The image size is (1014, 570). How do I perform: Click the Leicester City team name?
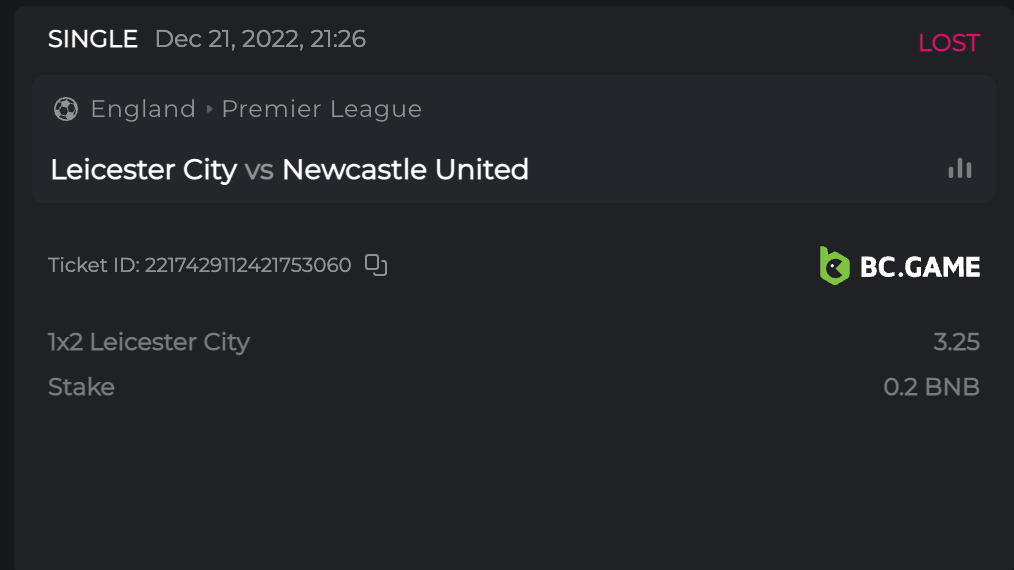tap(143, 170)
